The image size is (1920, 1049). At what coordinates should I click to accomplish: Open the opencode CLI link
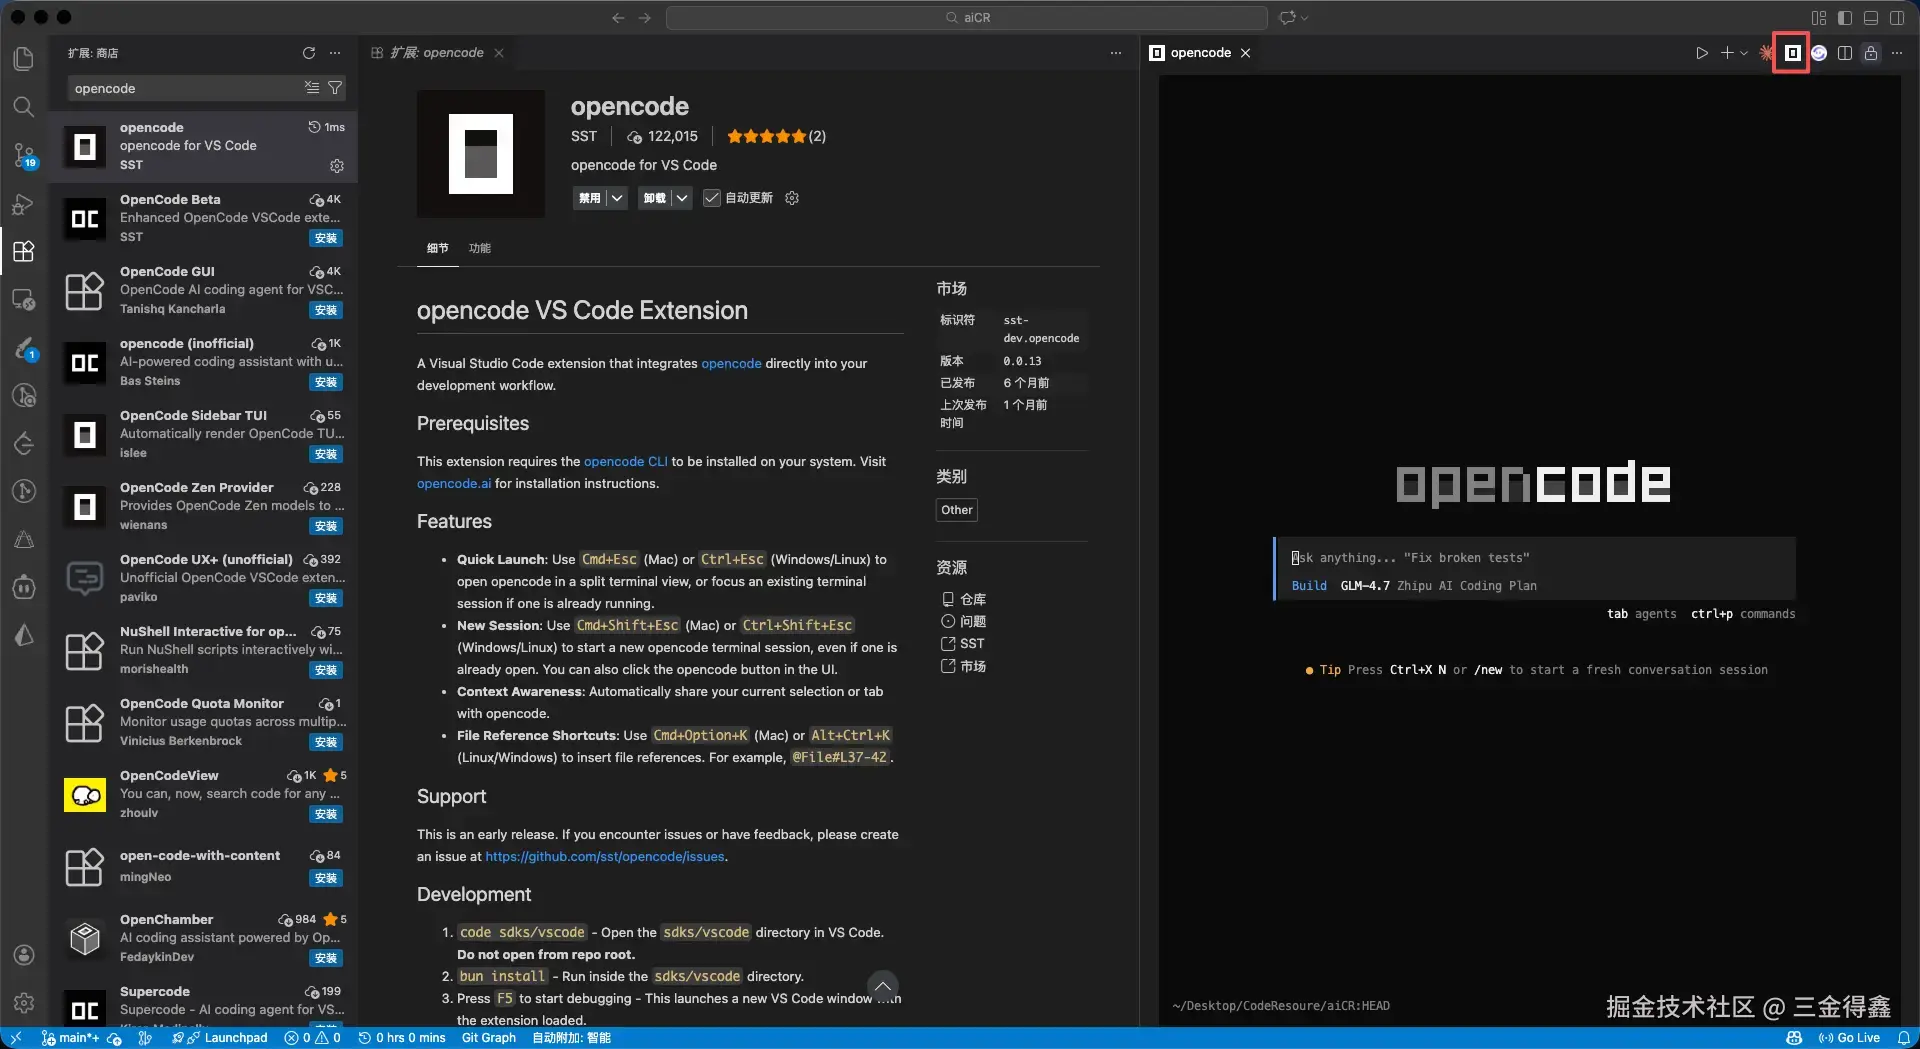(x=626, y=461)
